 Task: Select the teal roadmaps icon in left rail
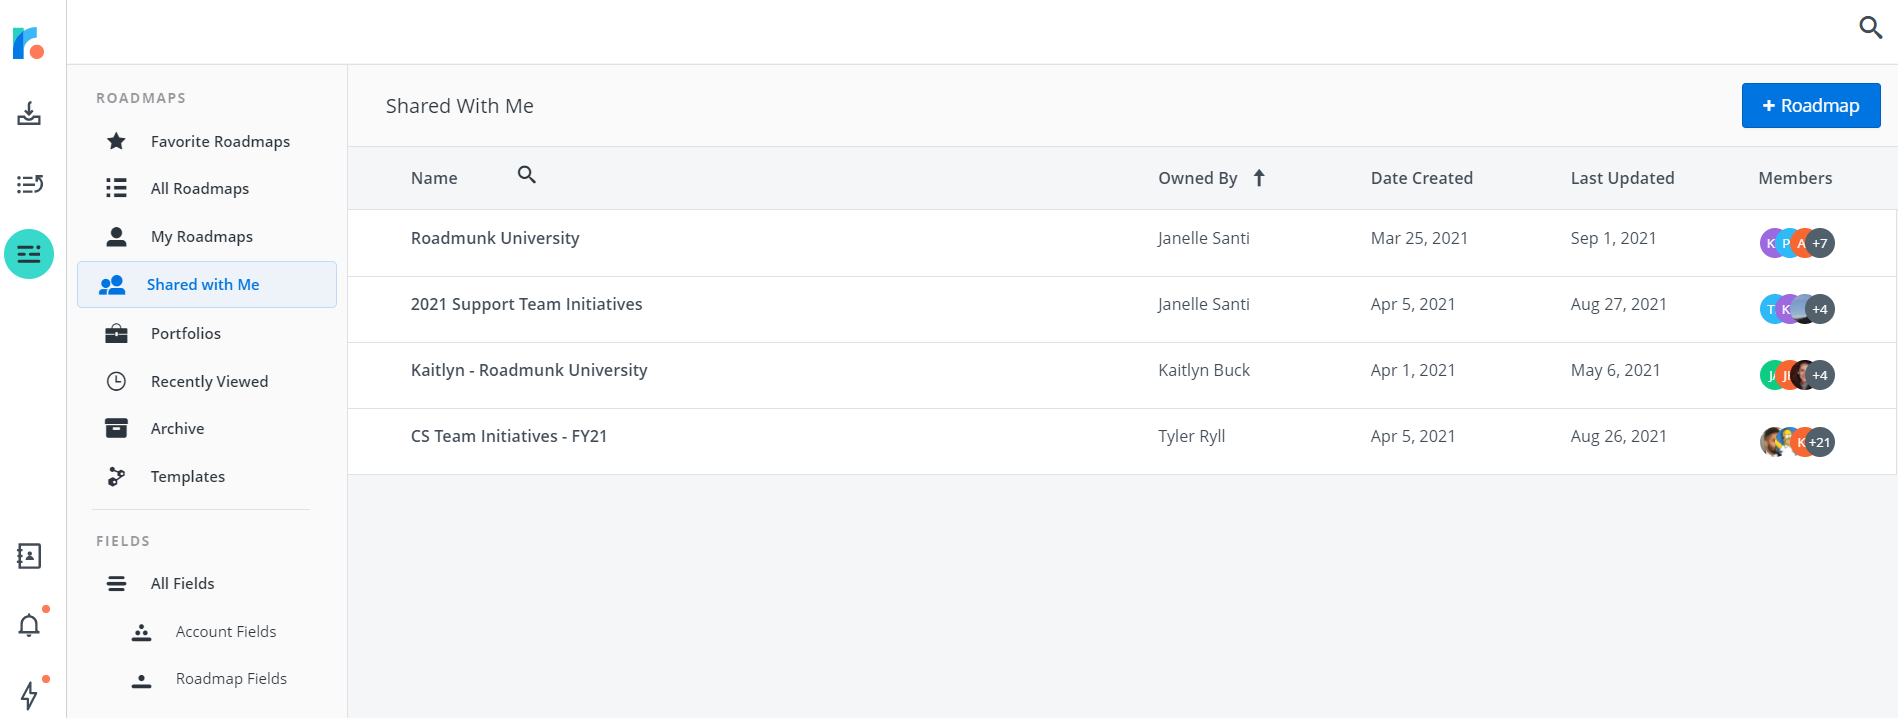(x=29, y=254)
